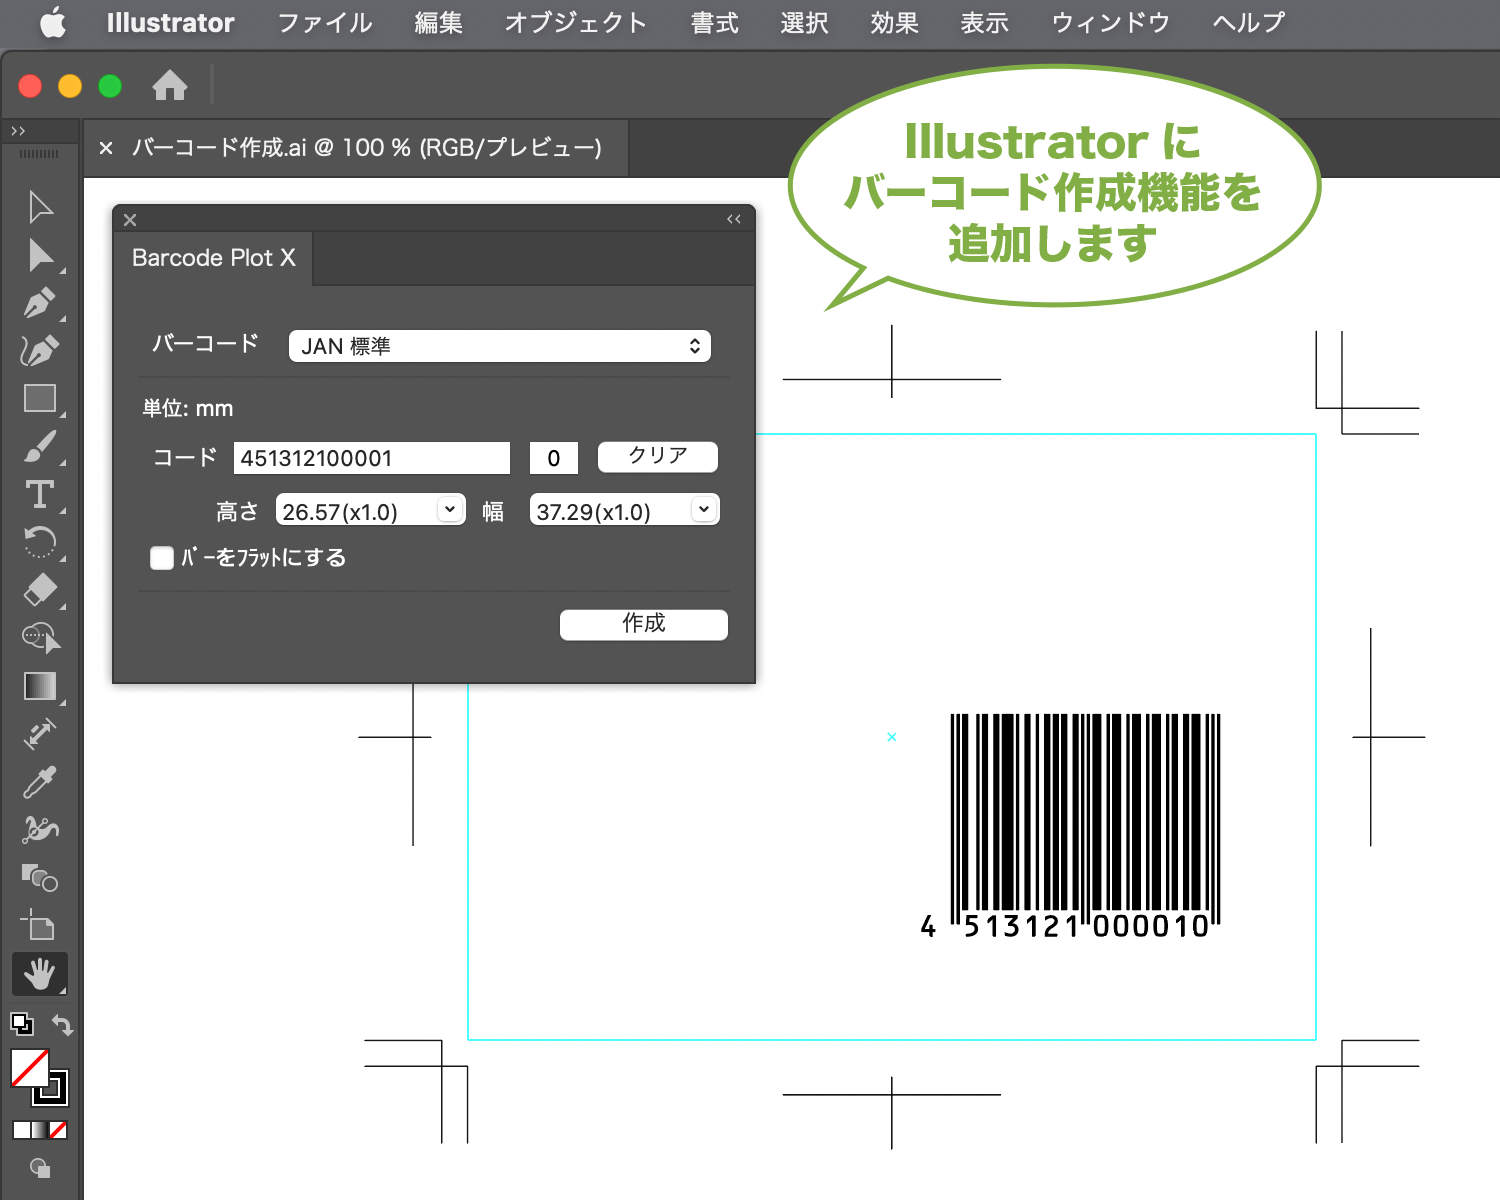Open the ファイル menu
This screenshot has height=1200, width=1500.
click(325, 22)
